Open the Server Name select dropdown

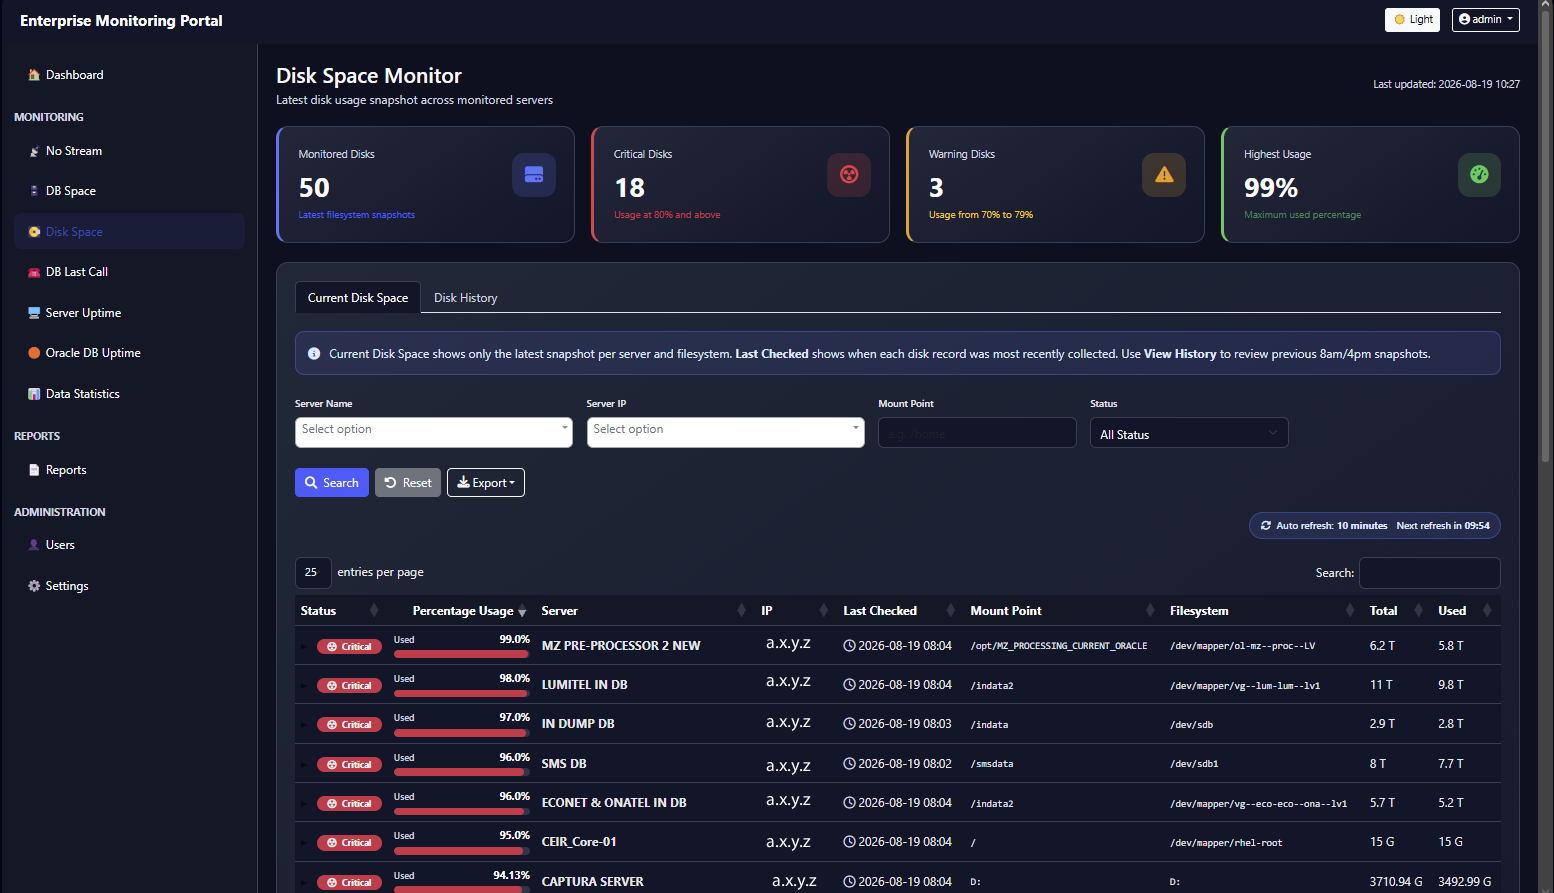[x=434, y=432]
